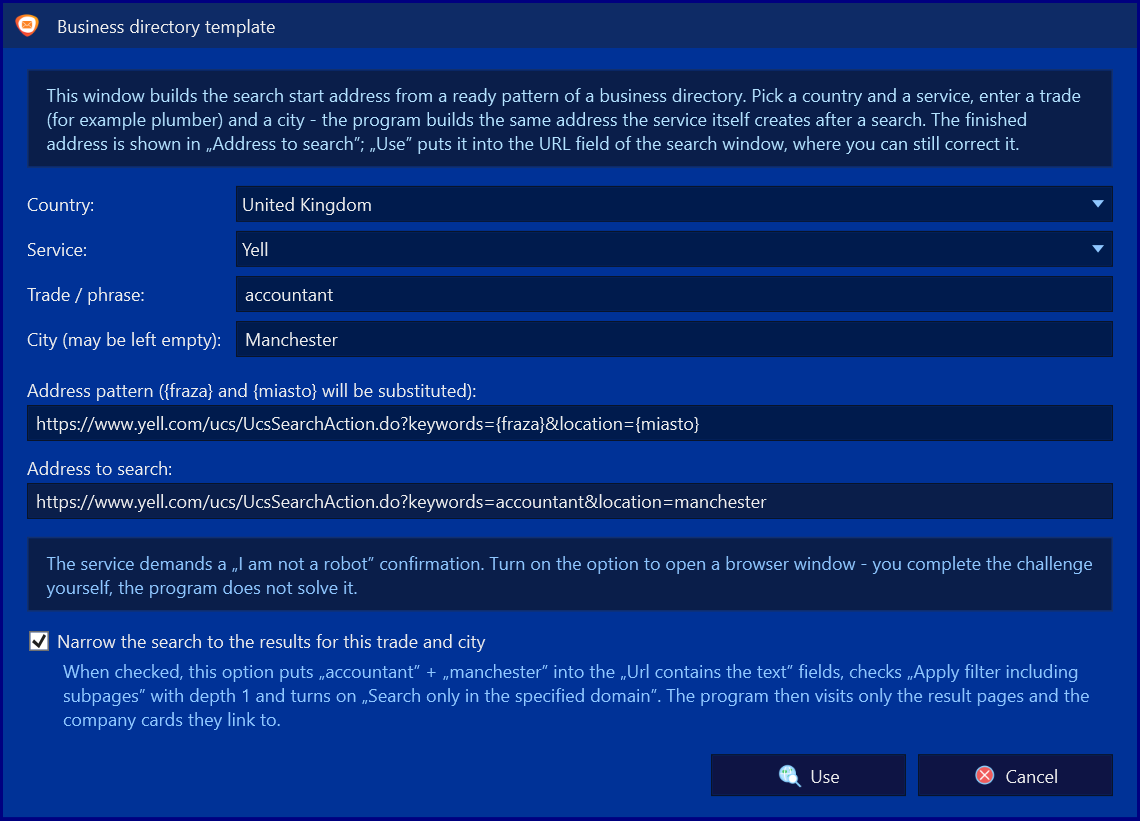This screenshot has width=1140, height=821.
Task: Click the Address to search URL field
Action: pos(570,502)
